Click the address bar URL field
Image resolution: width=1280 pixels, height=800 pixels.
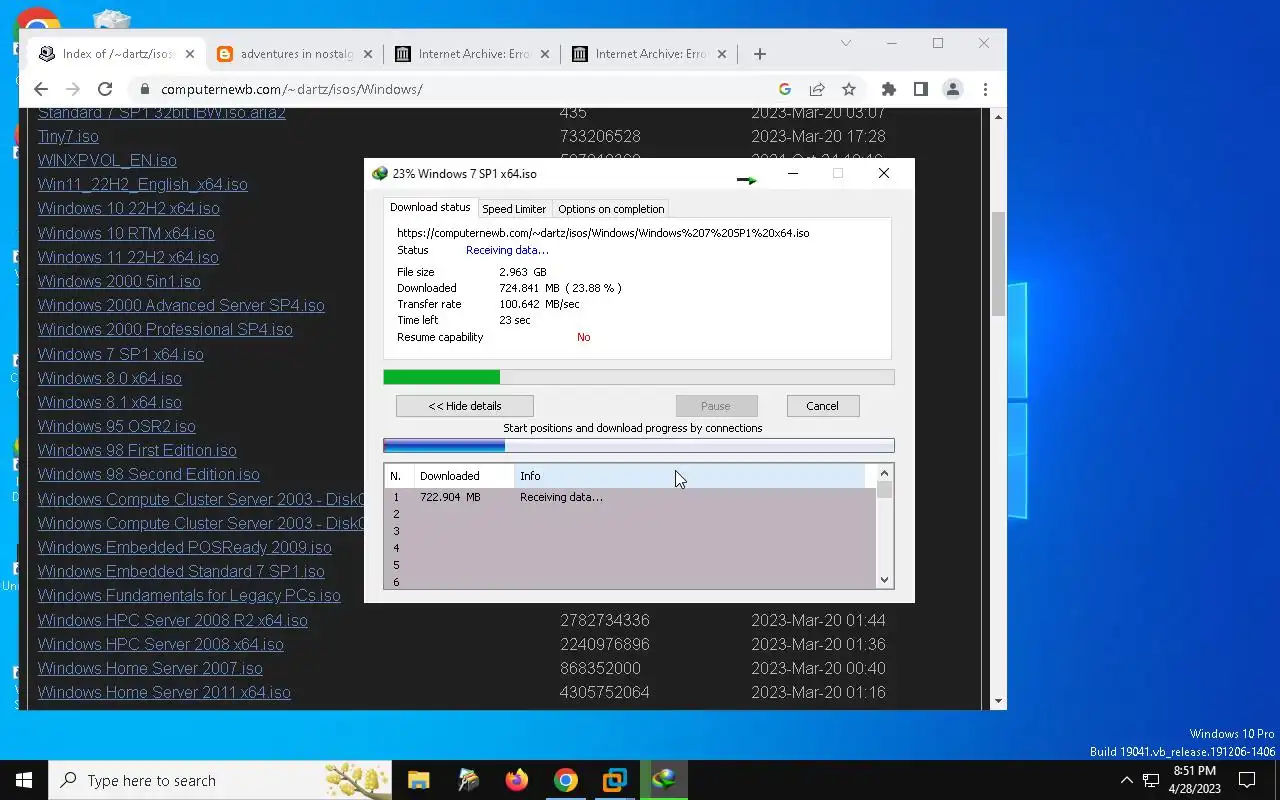[460, 89]
